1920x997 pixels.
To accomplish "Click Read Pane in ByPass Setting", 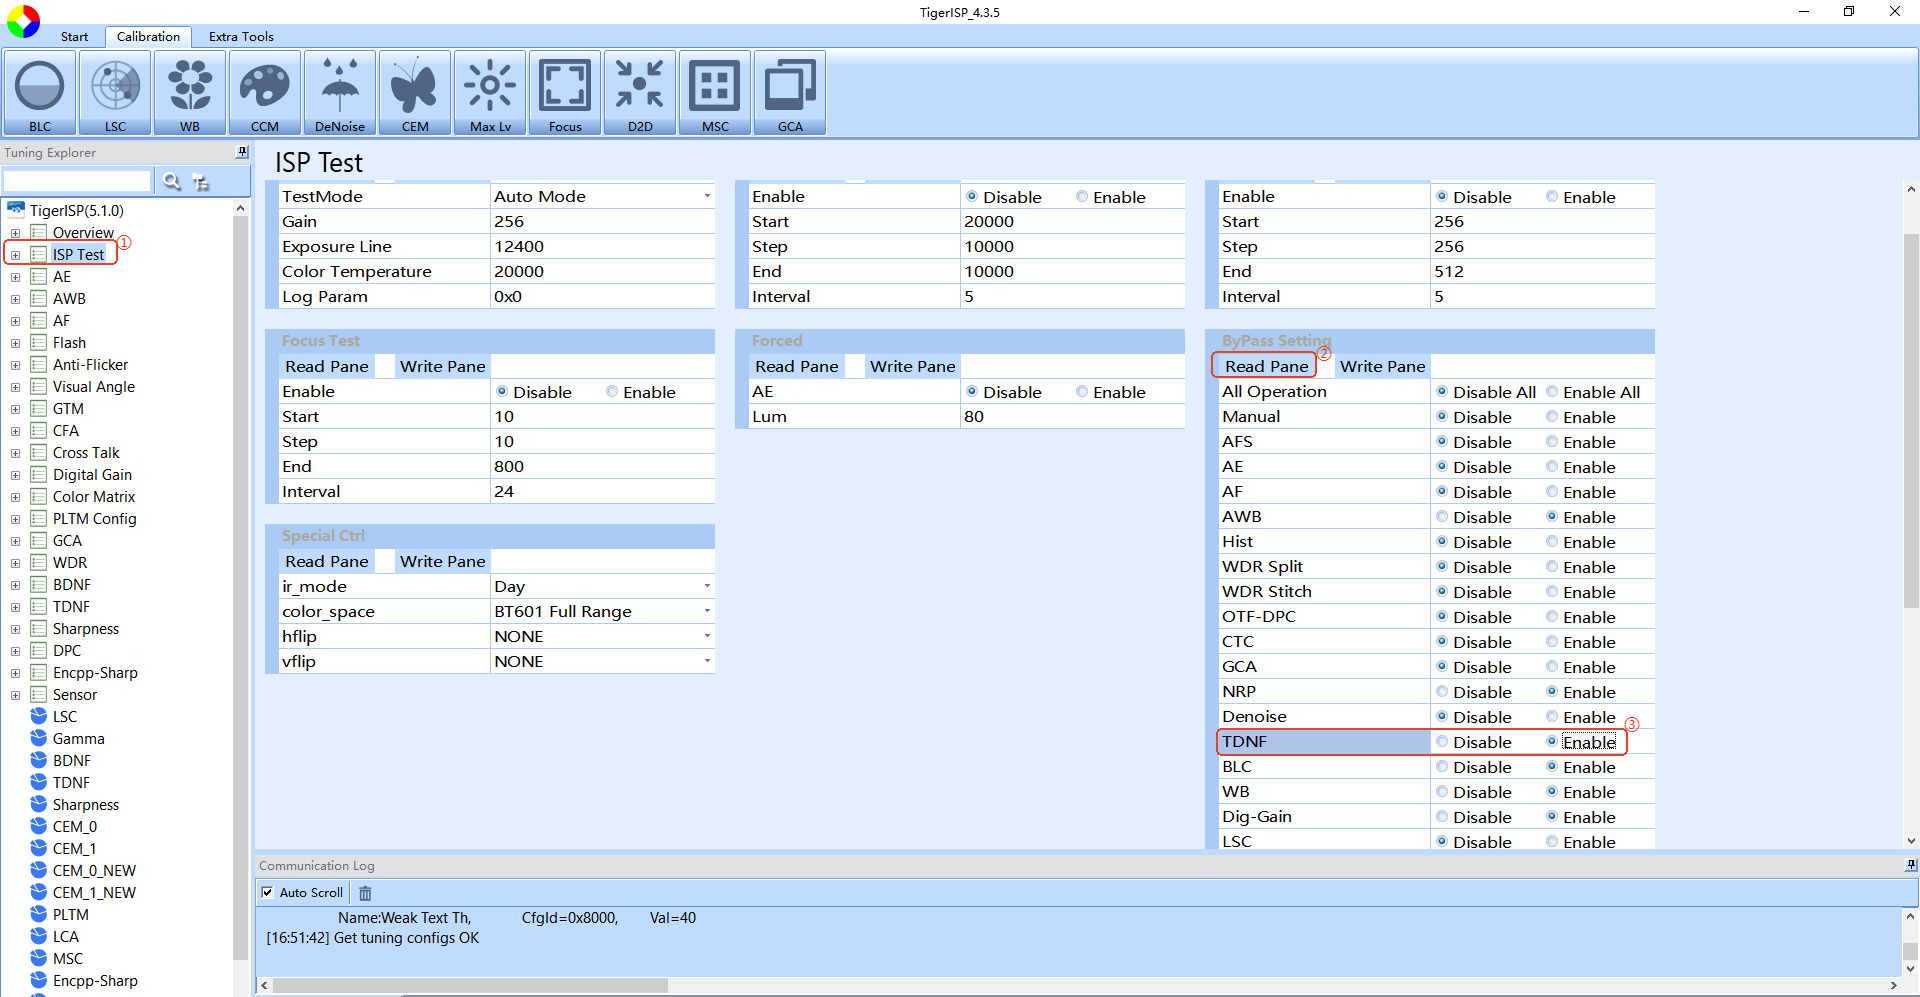I will 1266,366.
